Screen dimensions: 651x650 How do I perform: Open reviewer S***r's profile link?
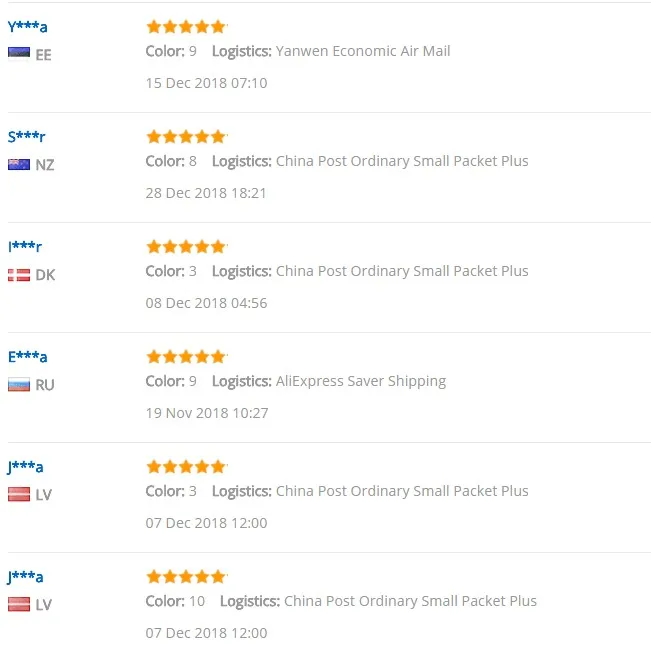click(26, 137)
